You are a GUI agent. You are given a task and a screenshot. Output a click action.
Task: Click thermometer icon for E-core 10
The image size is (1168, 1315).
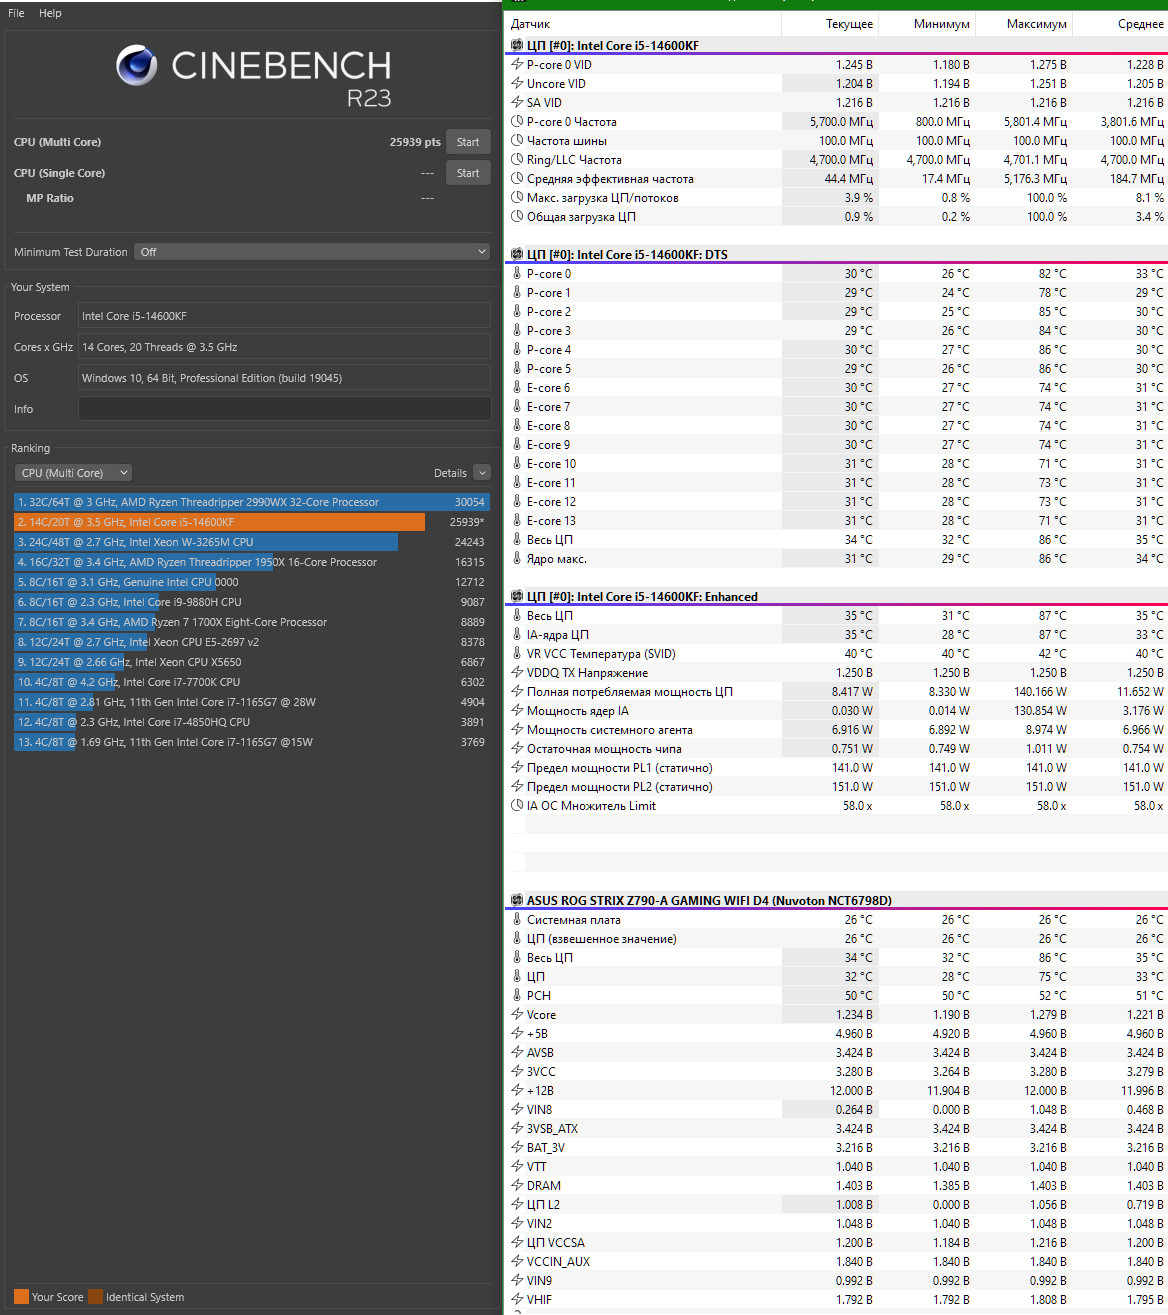click(x=517, y=463)
